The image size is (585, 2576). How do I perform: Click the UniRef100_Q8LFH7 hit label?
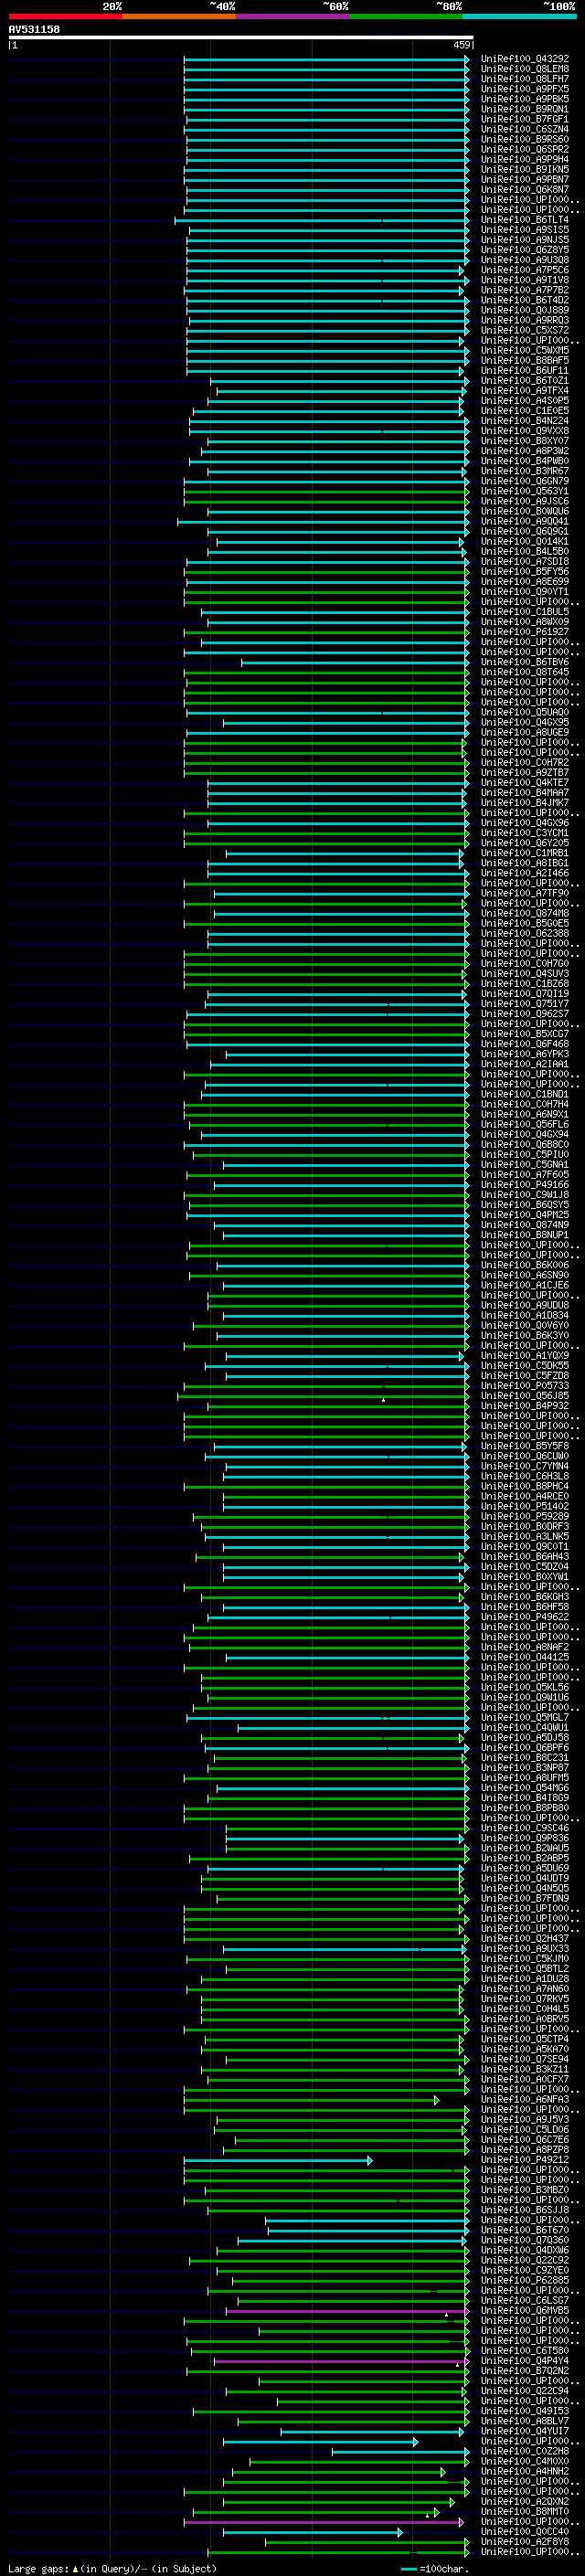click(525, 79)
